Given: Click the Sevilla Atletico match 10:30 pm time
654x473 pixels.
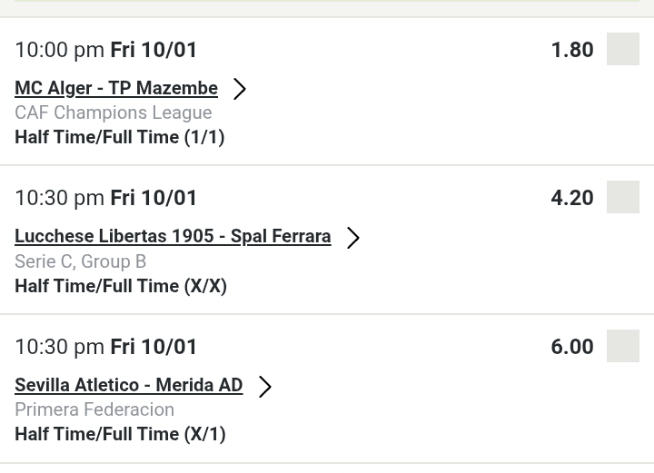Looking at the screenshot, I should tap(106, 347).
